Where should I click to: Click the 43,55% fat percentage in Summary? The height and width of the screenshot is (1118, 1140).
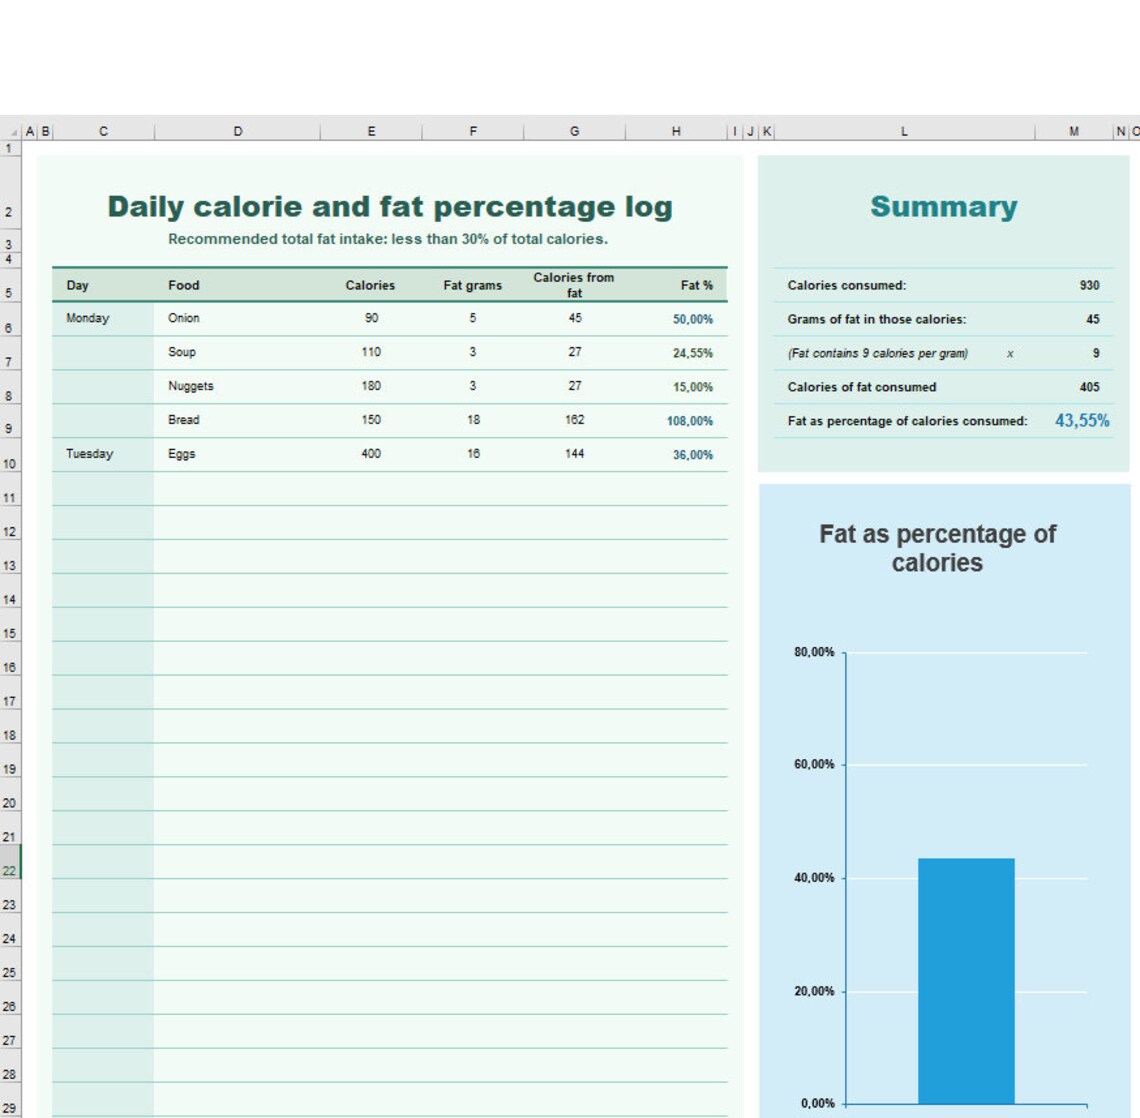[x=1084, y=421]
